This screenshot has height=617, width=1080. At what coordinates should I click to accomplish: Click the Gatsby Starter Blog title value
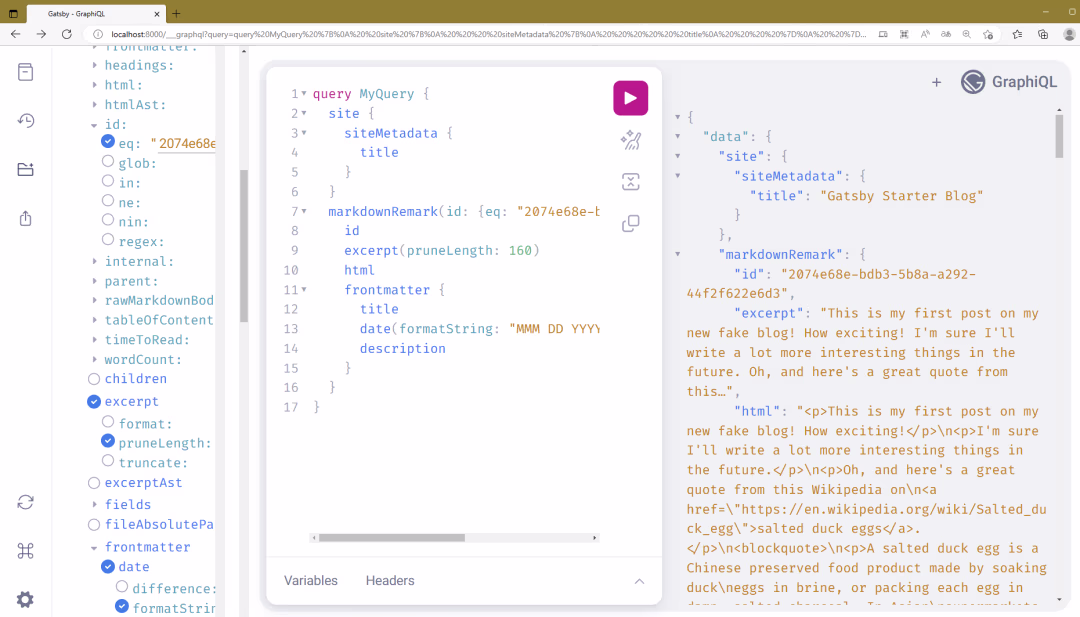902,196
